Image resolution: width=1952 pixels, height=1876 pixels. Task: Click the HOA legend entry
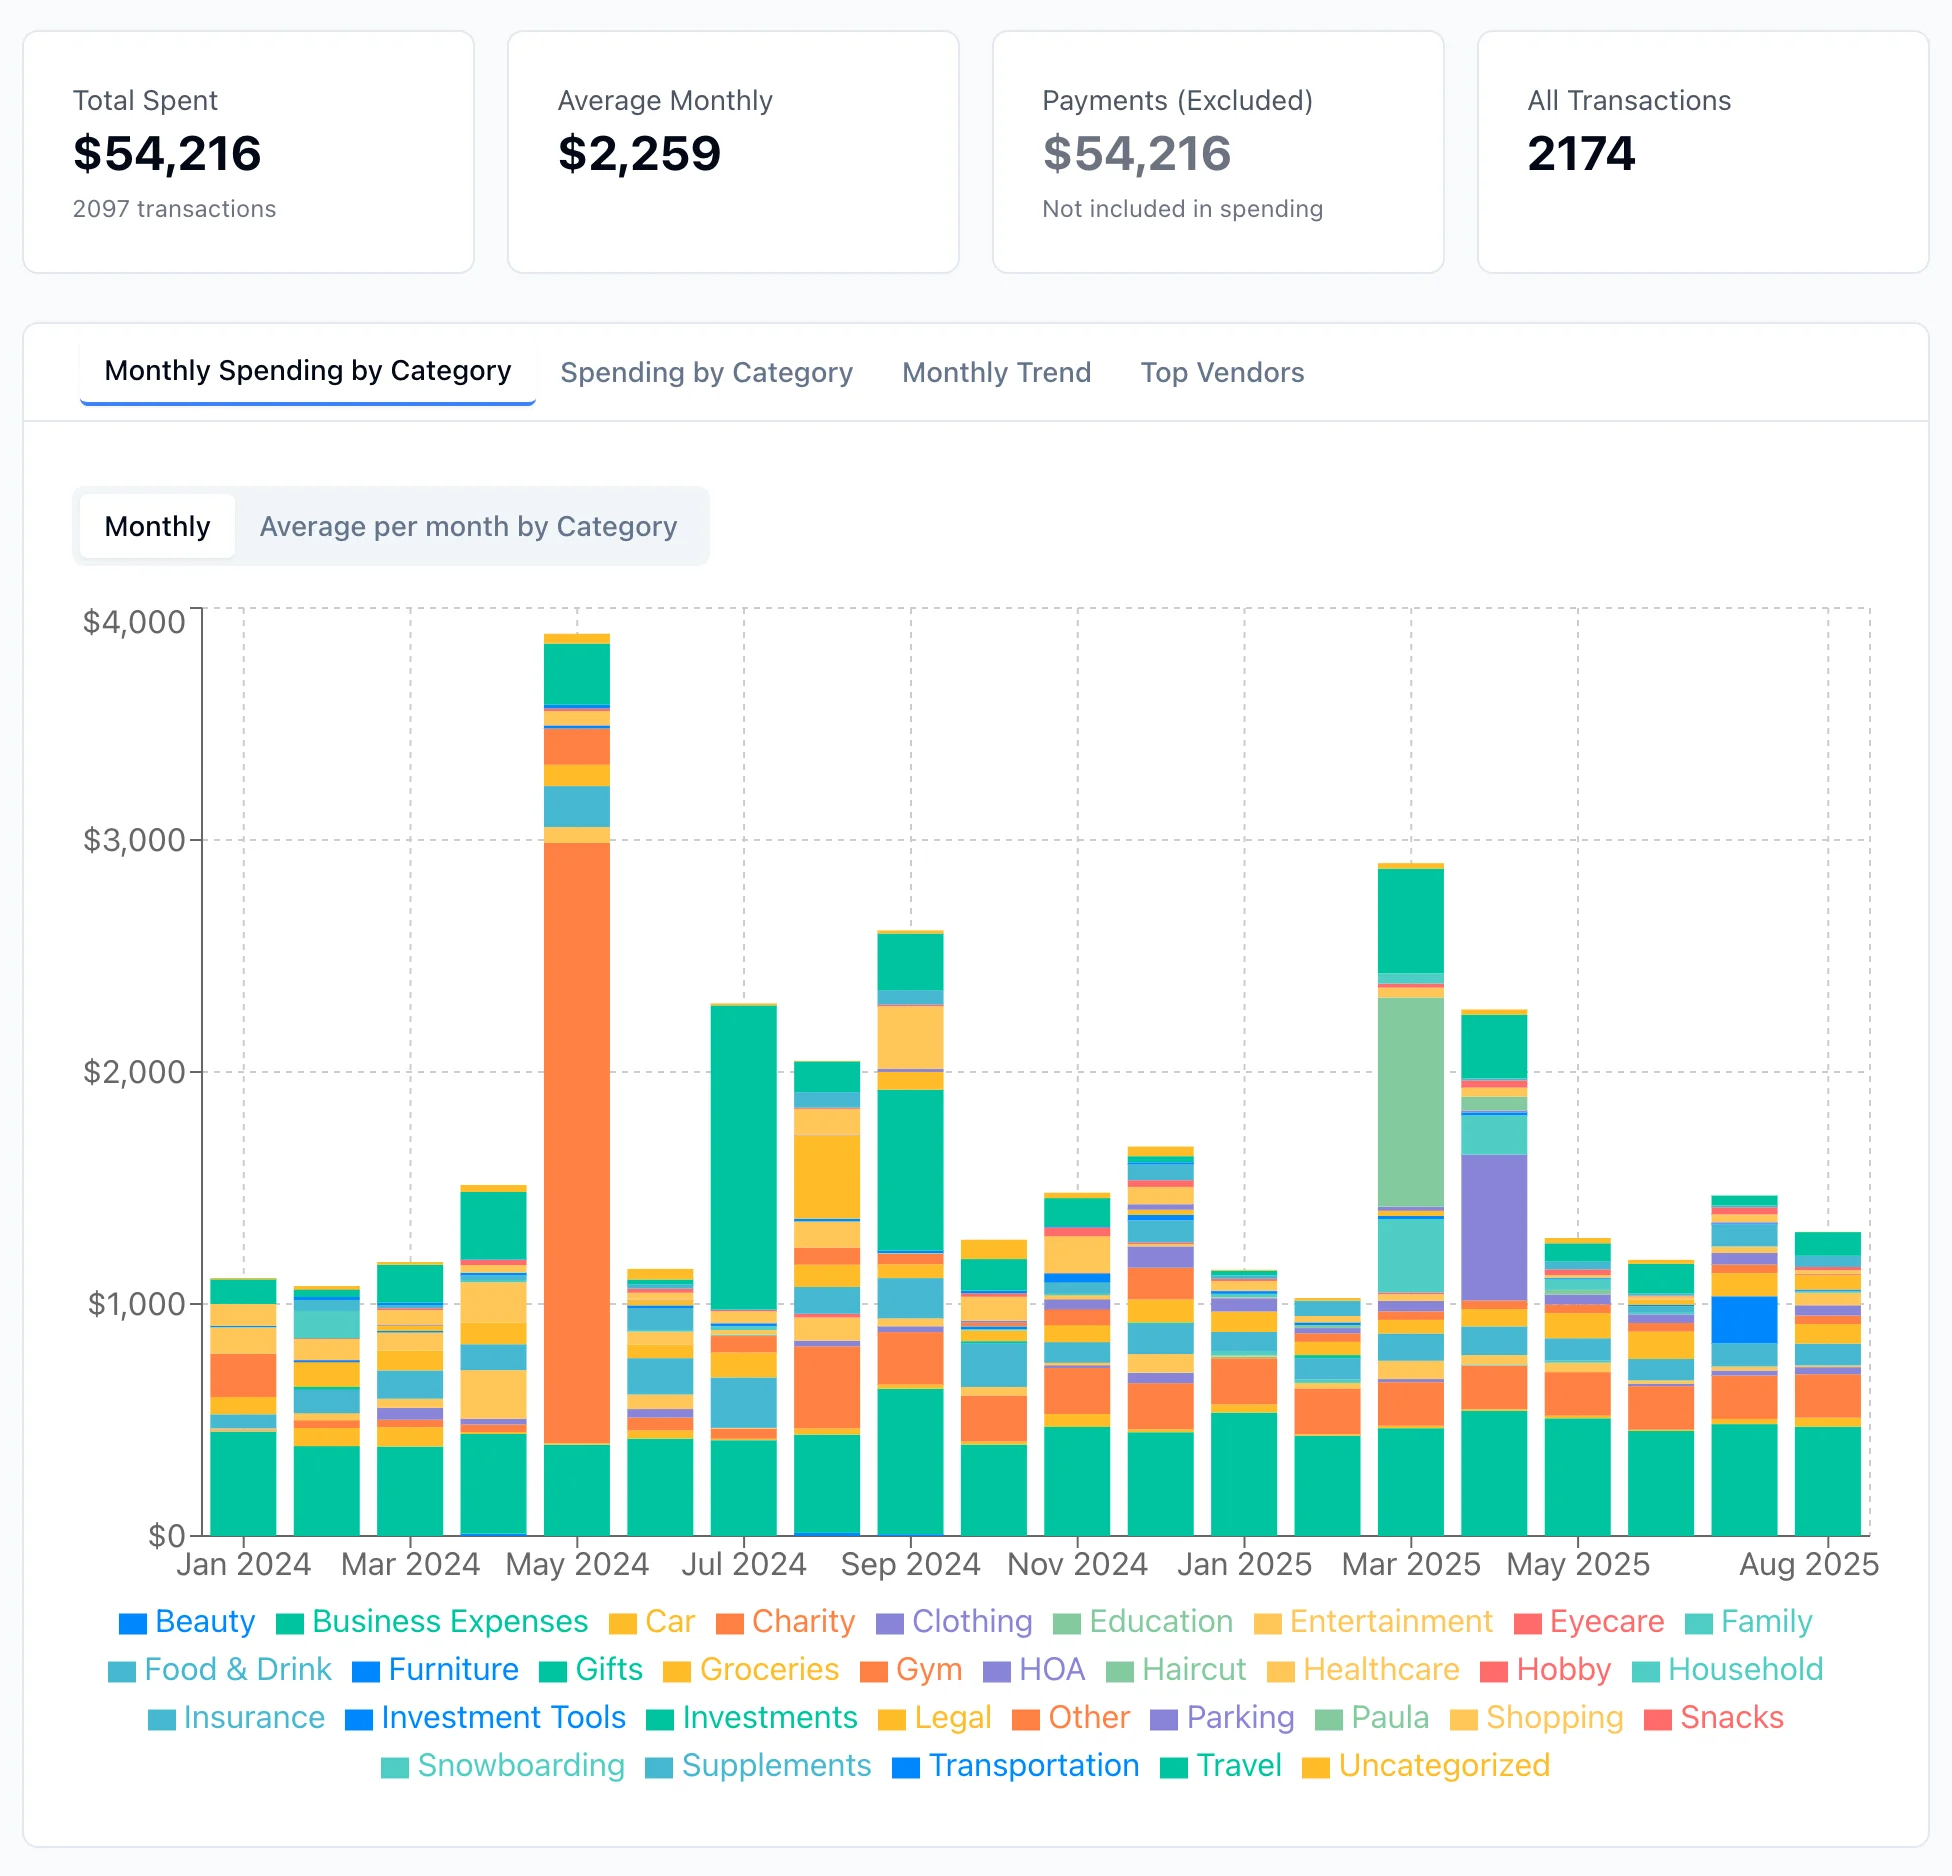click(x=1034, y=1669)
